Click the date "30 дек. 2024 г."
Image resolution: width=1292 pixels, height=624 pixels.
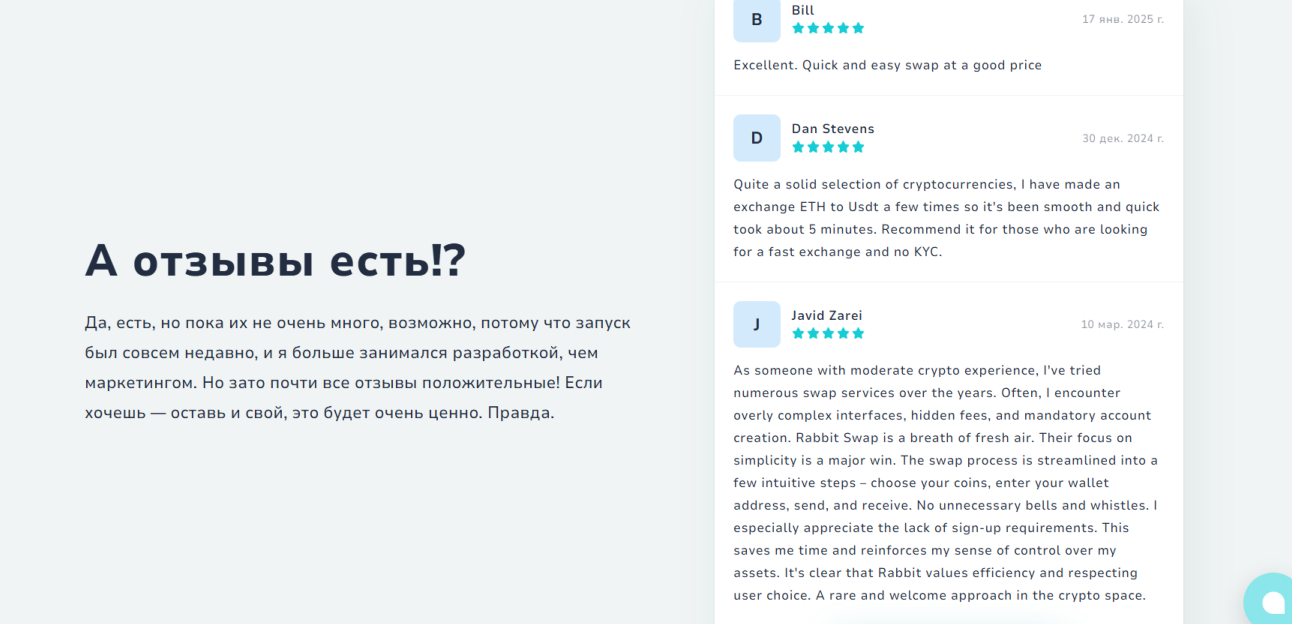tap(1122, 138)
